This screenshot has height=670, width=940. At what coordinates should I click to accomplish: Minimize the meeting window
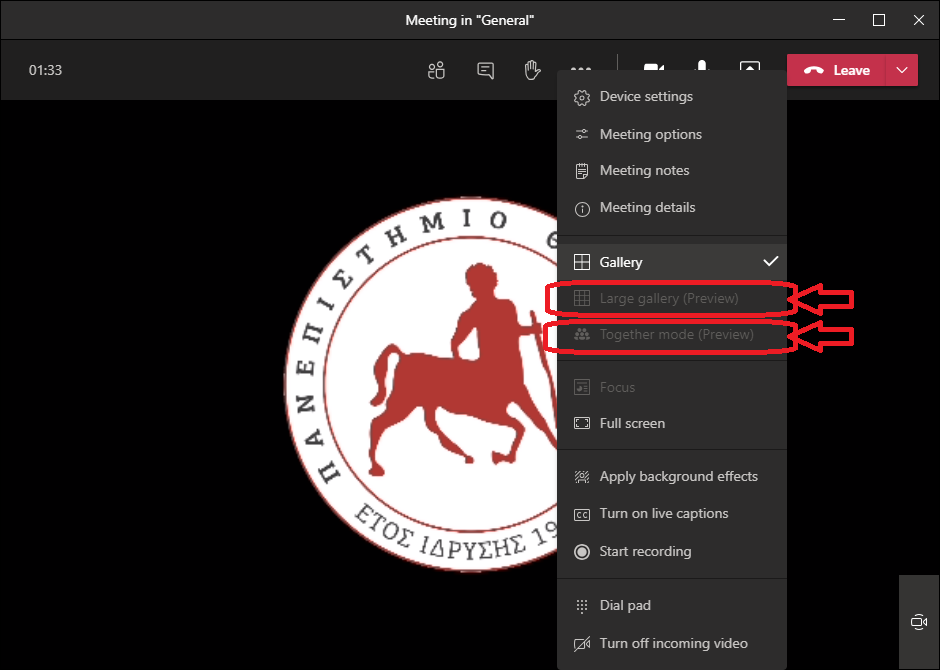pyautogui.click(x=839, y=20)
